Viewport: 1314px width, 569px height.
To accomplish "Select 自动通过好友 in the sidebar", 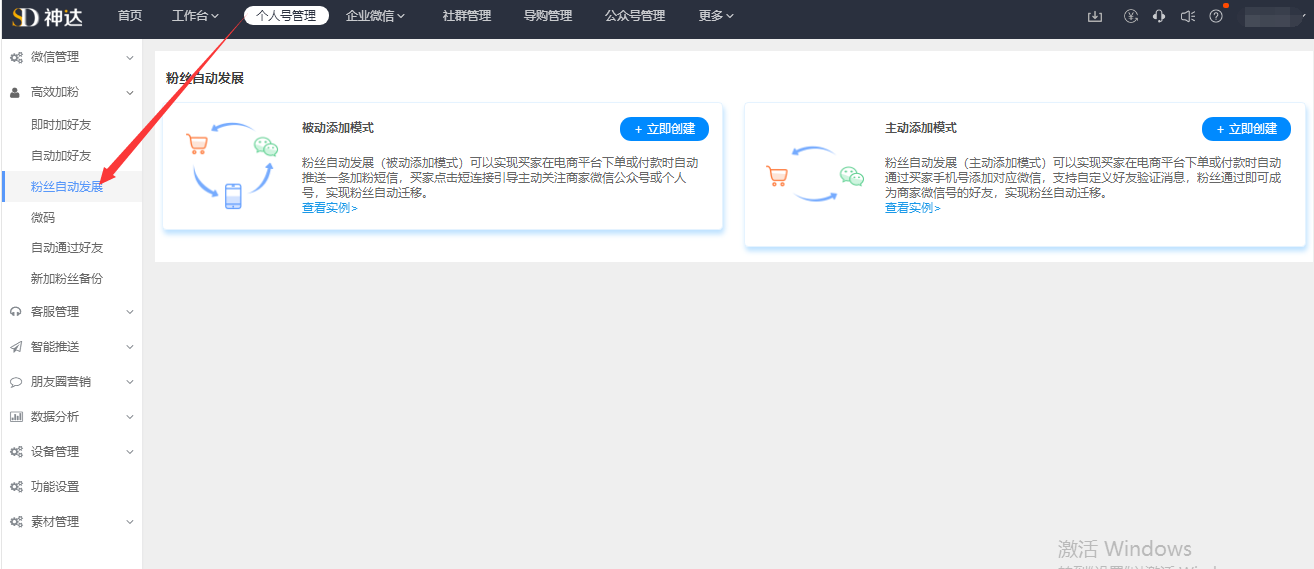I will click(x=67, y=248).
